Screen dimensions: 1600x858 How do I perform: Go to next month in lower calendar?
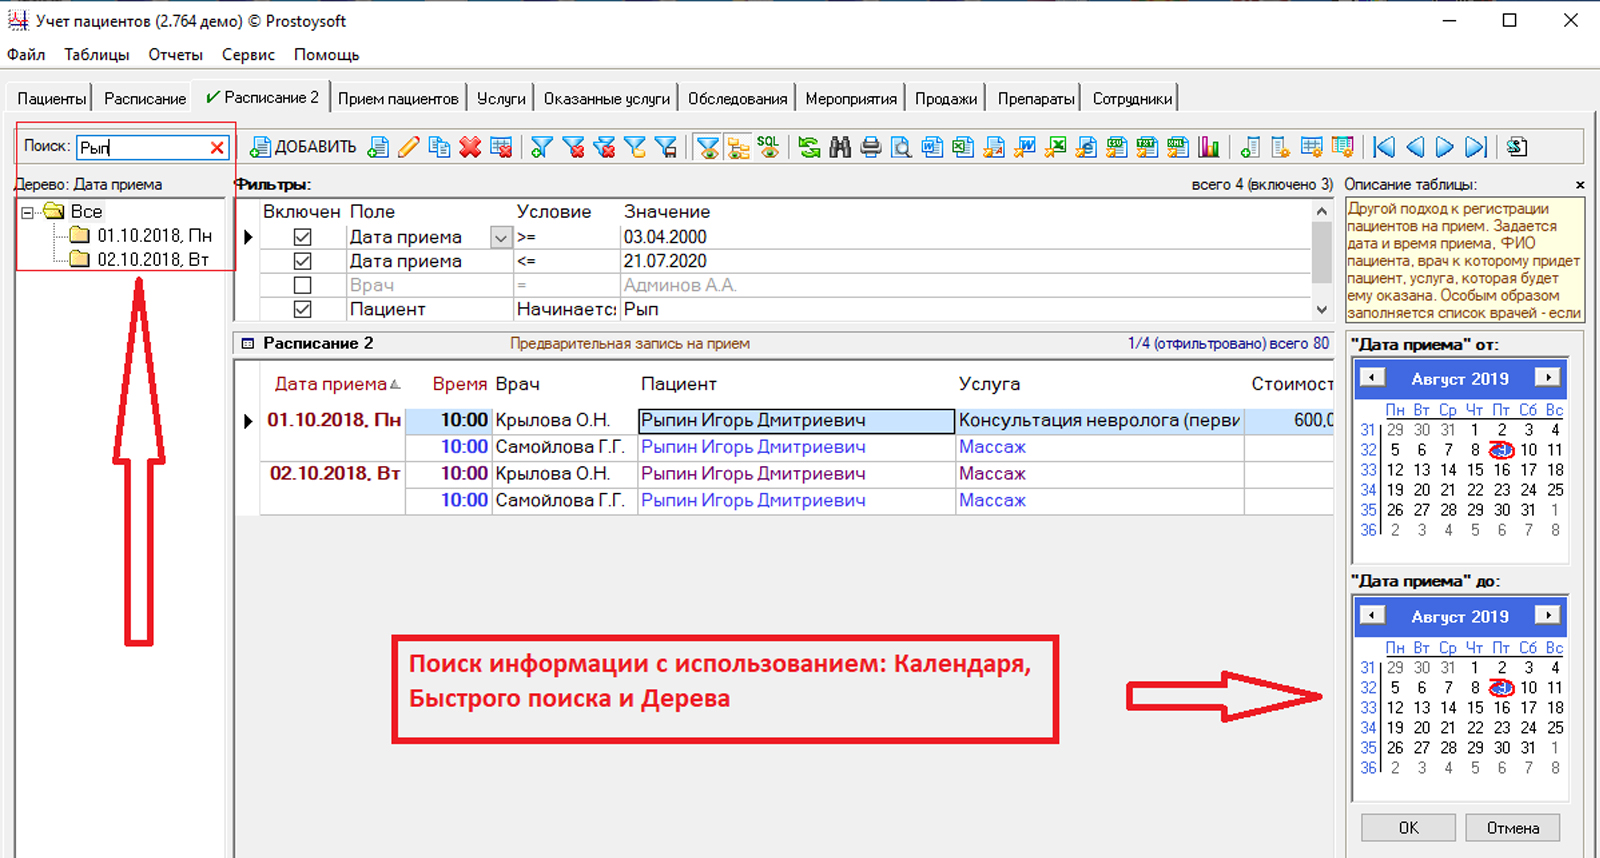1548,615
